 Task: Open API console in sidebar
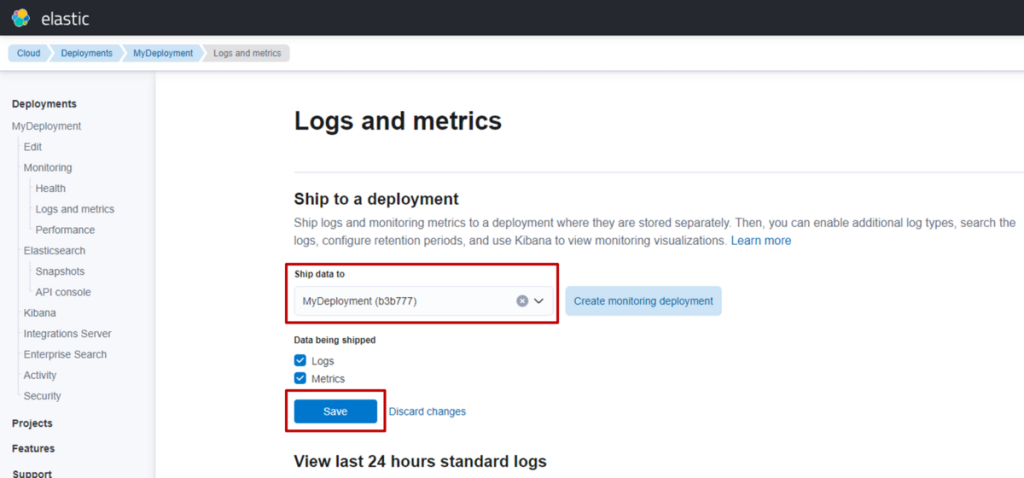click(x=63, y=292)
